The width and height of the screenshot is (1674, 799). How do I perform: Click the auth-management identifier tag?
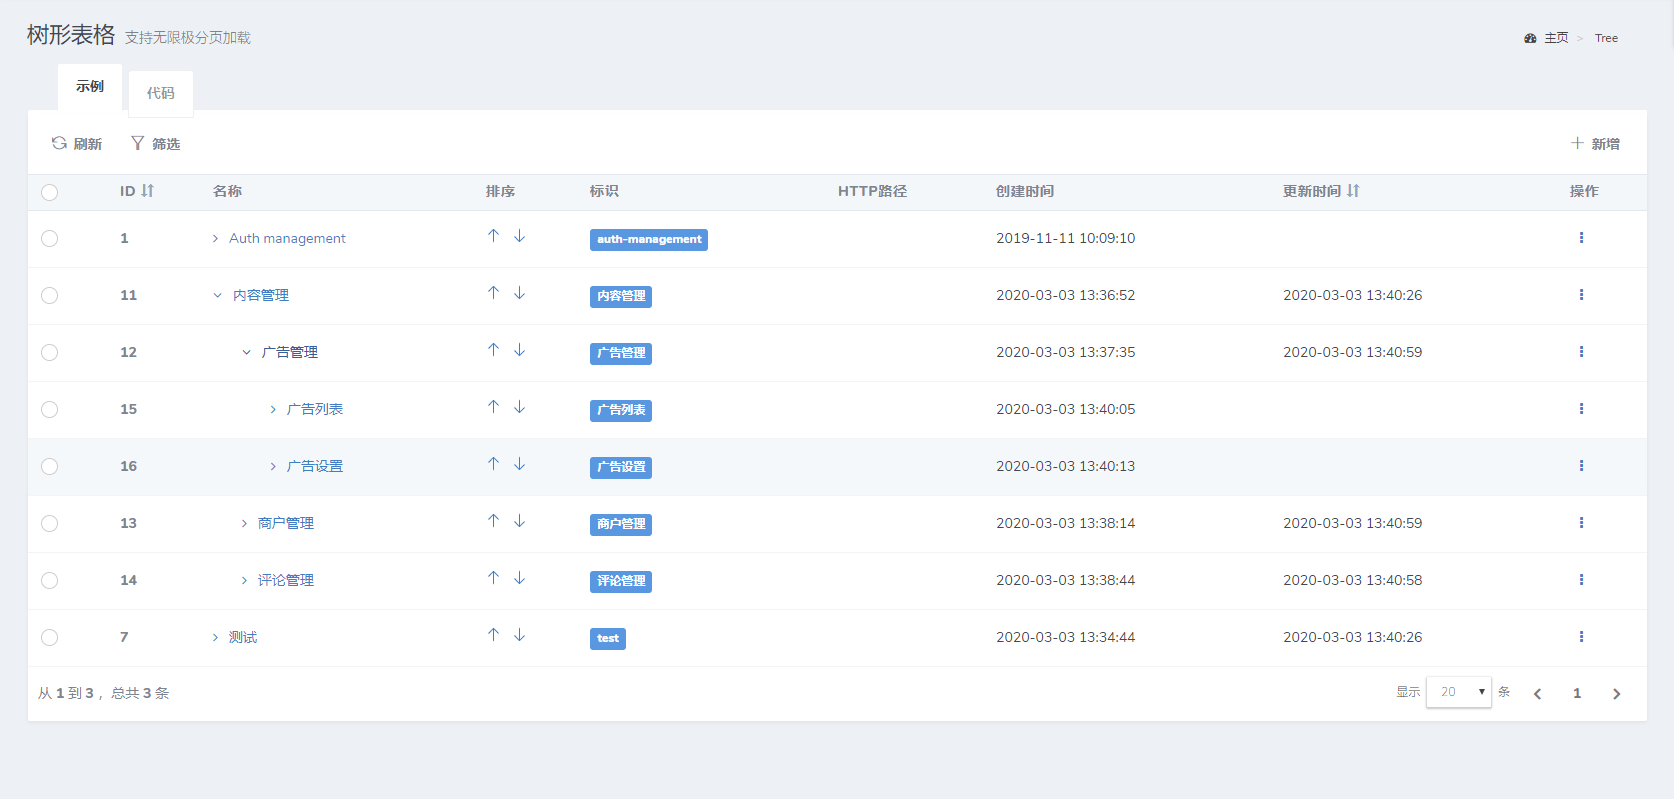pyautogui.click(x=649, y=240)
